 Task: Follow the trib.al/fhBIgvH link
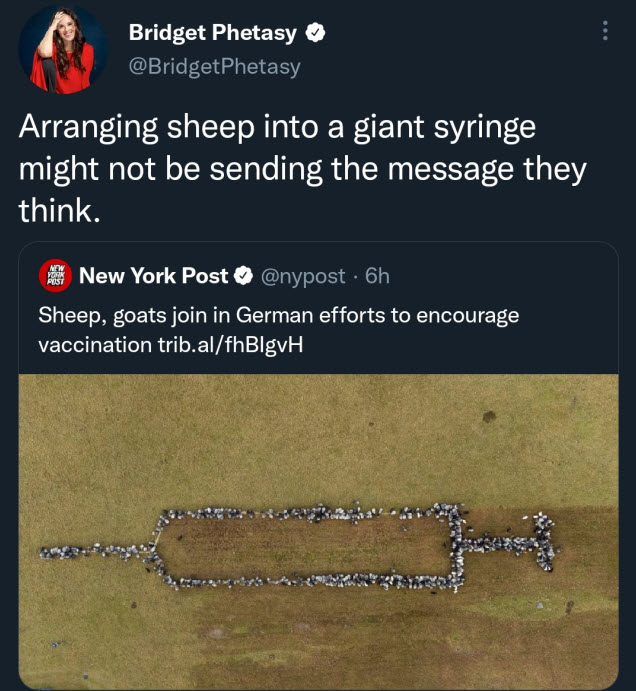(231, 345)
